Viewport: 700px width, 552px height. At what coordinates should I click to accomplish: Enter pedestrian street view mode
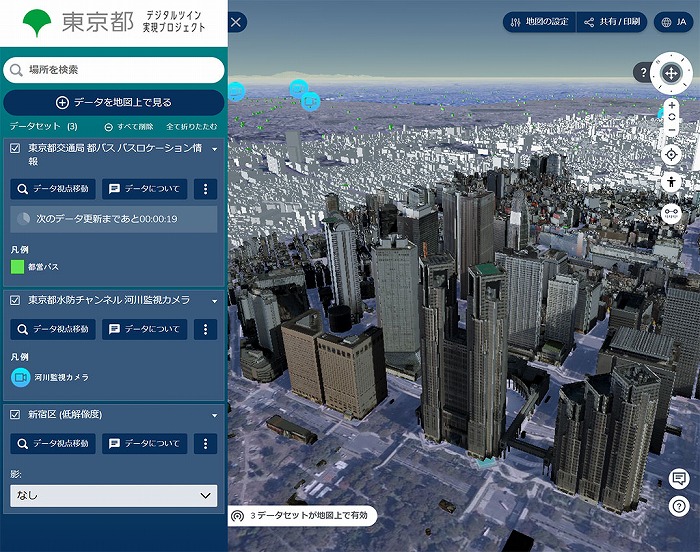point(671,182)
